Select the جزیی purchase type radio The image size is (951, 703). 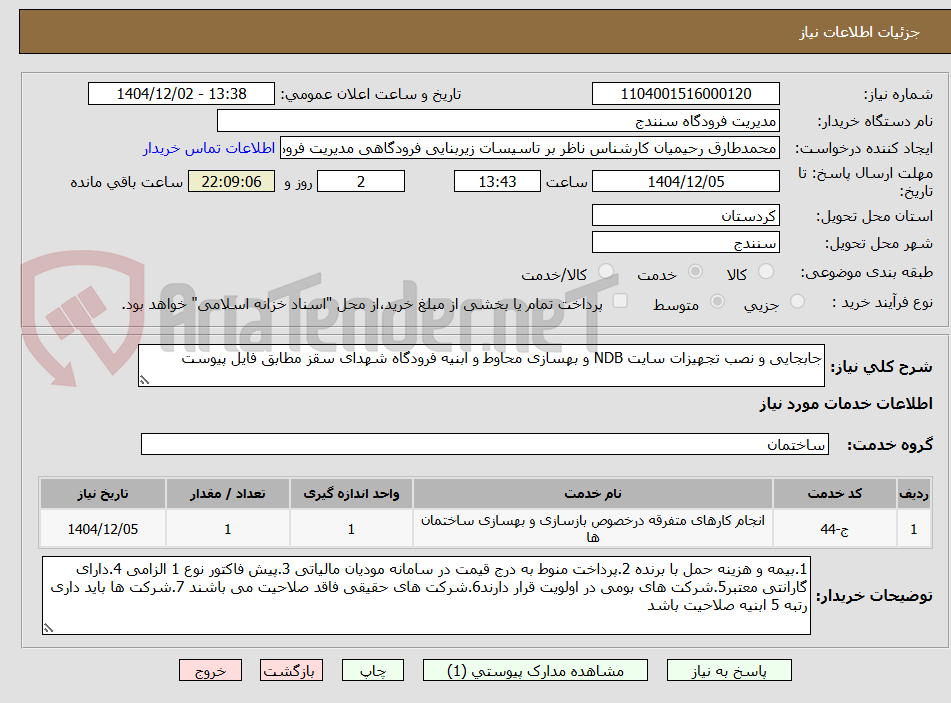[x=797, y=301]
